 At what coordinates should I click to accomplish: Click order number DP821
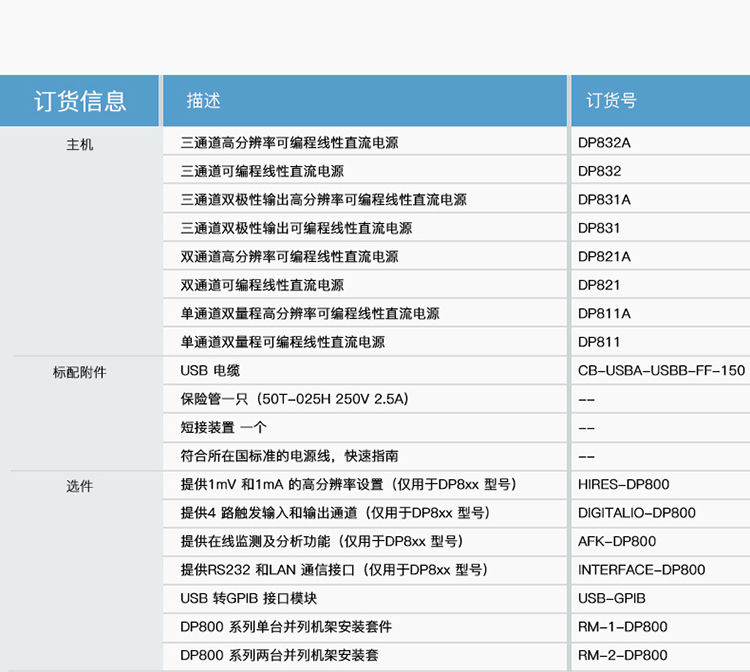[599, 285]
